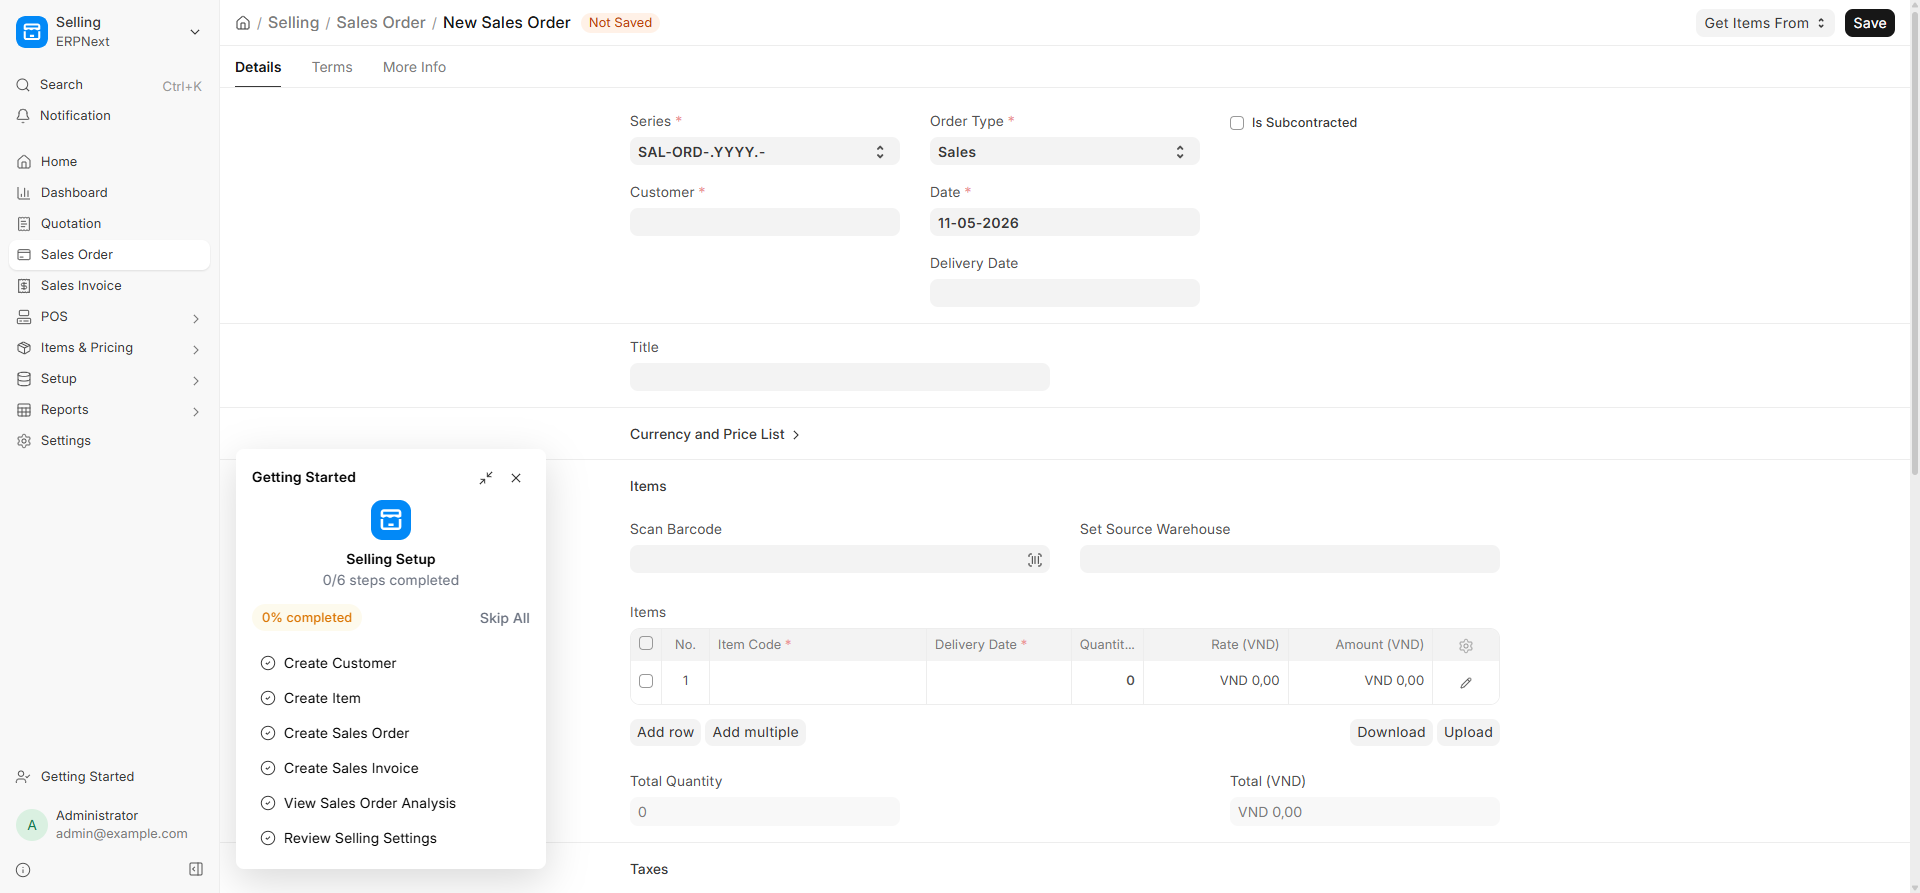Viewport: 1920px width, 893px height.
Task: Click the Add row button
Action: [x=665, y=732]
